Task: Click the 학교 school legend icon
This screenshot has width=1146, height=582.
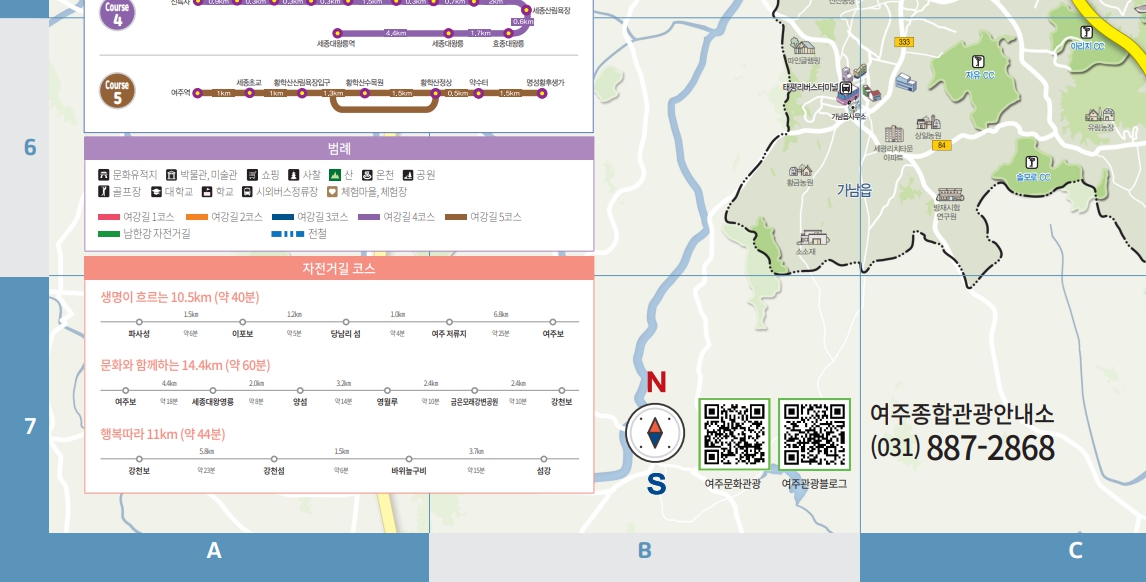Action: (207, 192)
